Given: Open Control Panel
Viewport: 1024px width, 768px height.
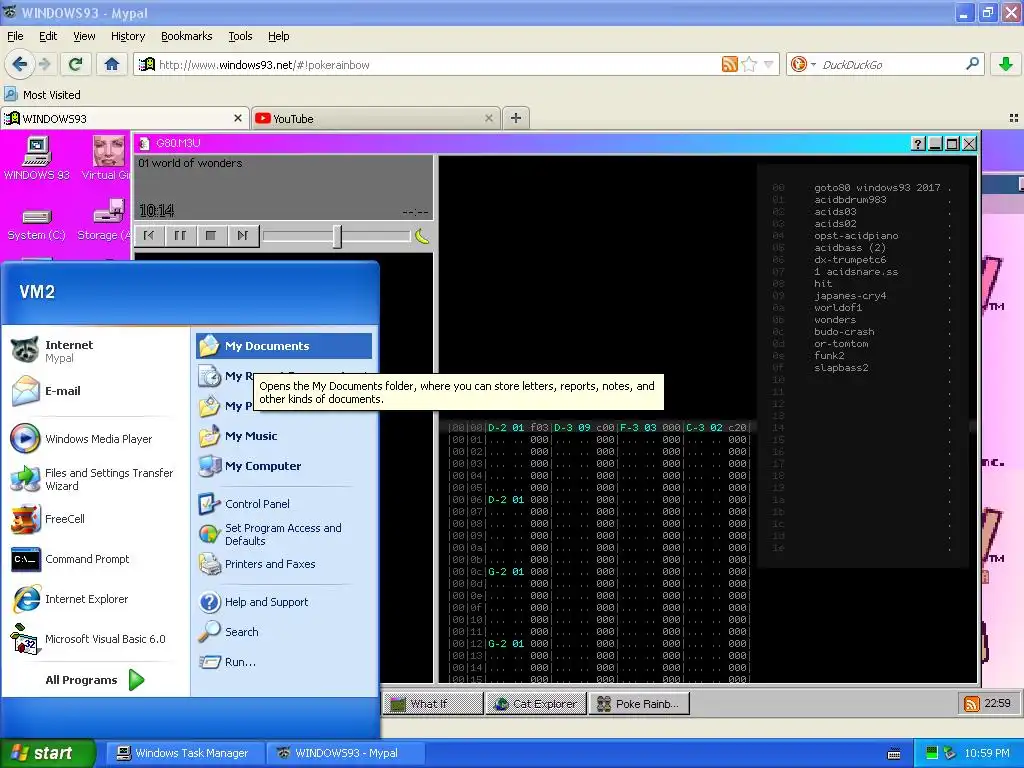Looking at the screenshot, I should (284, 504).
